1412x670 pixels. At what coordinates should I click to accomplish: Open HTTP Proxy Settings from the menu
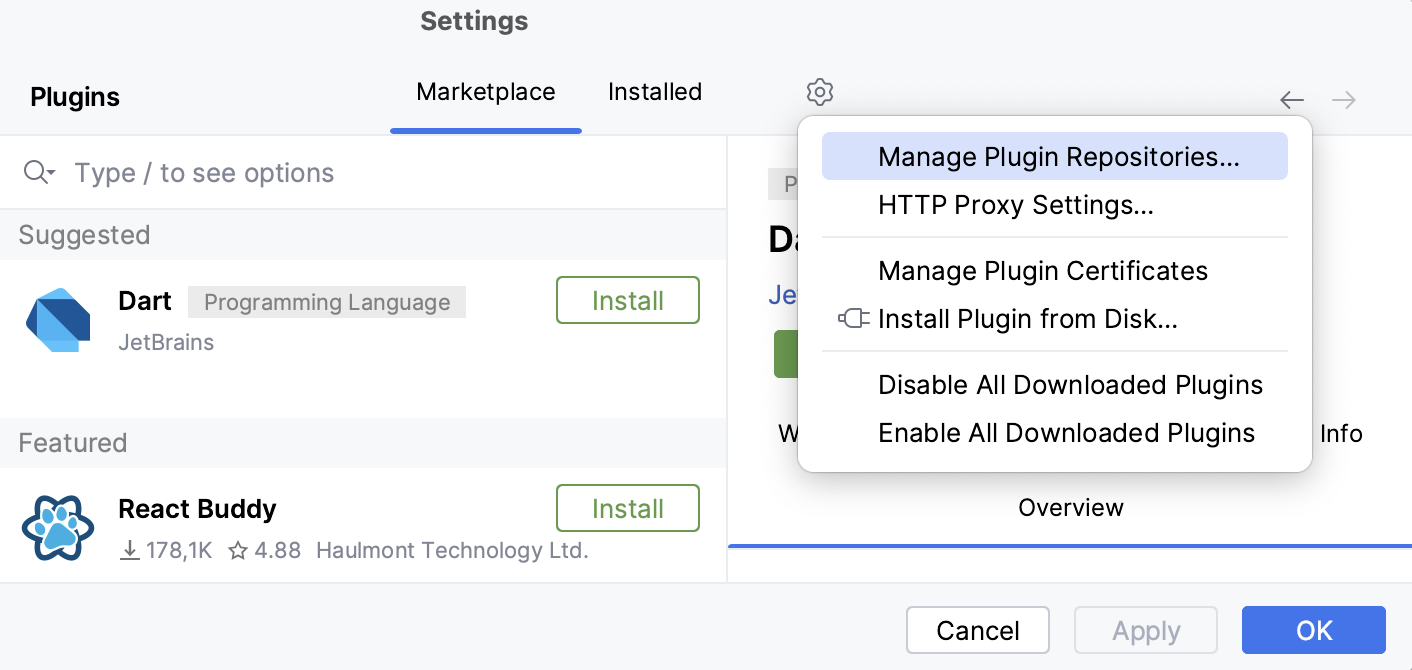point(1016,205)
